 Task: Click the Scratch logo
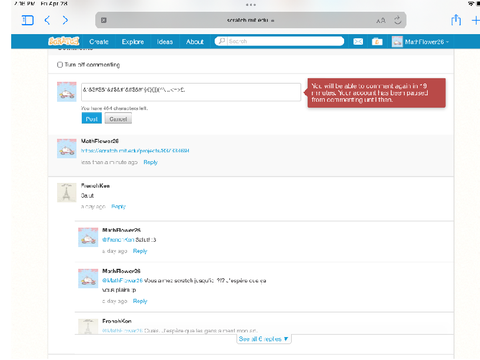[x=64, y=41]
